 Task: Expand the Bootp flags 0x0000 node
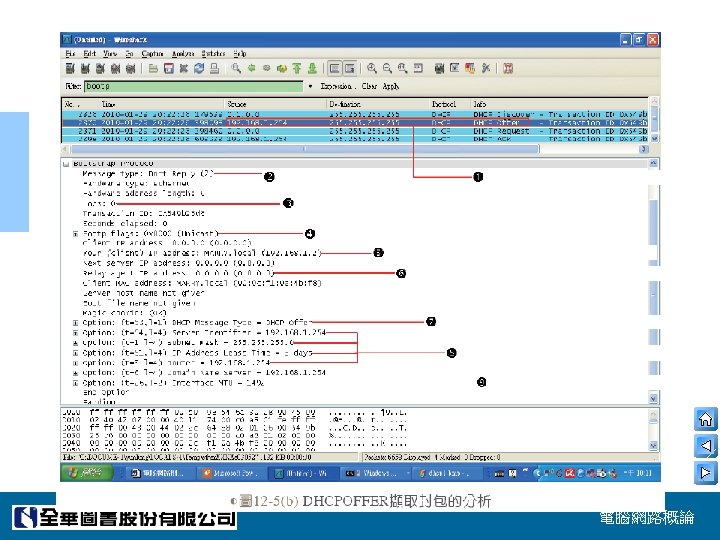[x=76, y=234]
